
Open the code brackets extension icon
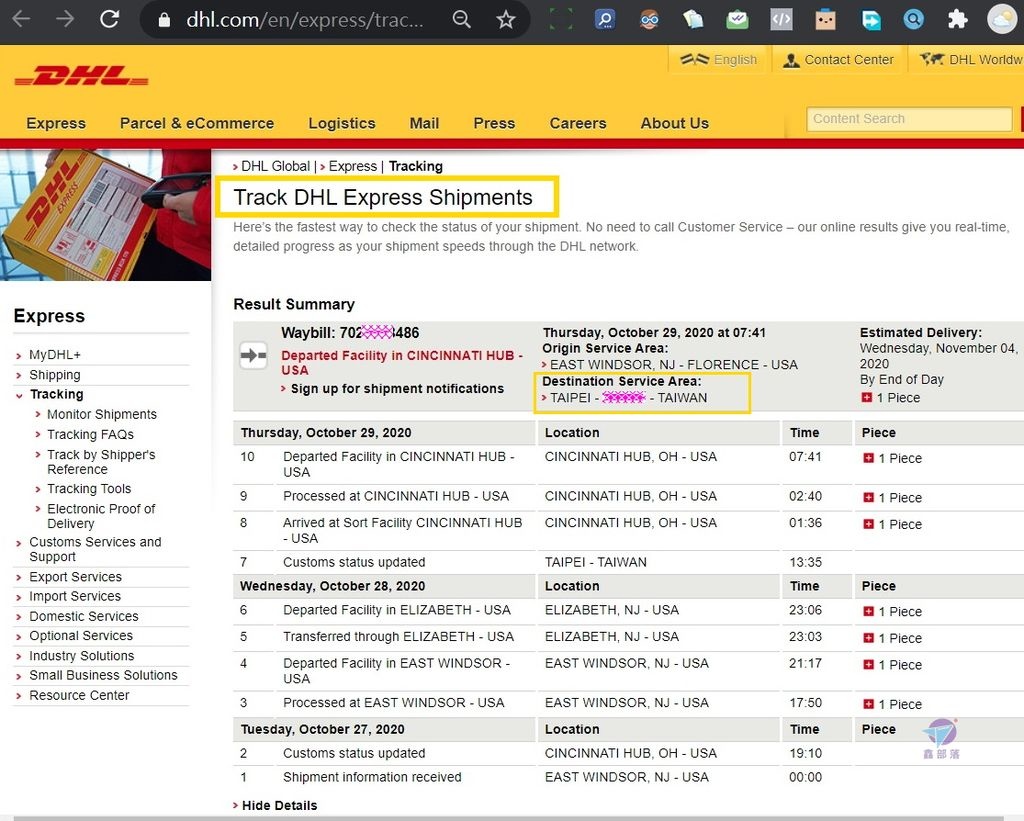(782, 20)
